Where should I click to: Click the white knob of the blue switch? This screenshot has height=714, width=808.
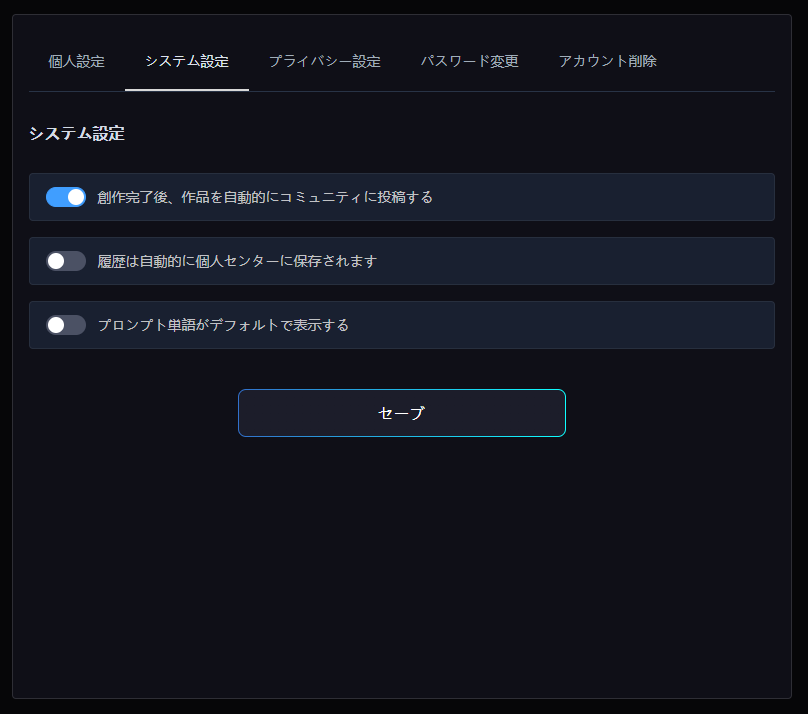76,197
